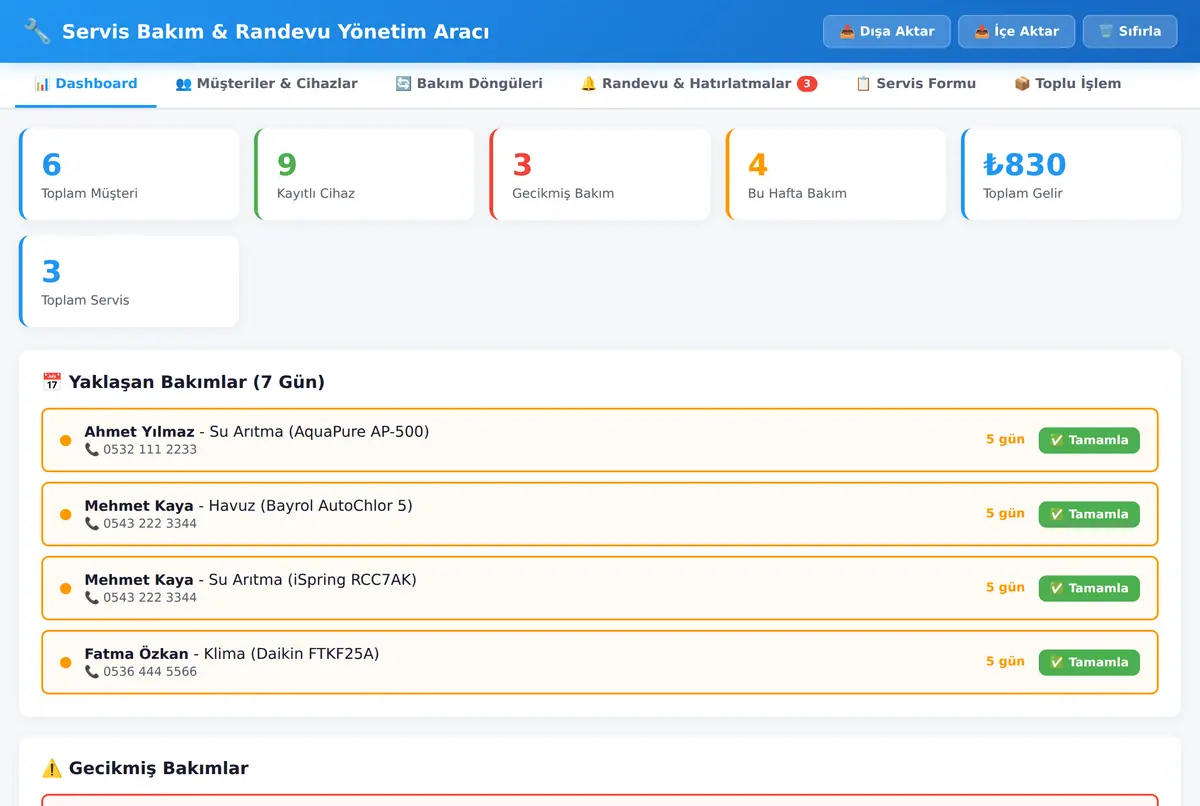Click the text Su Arıtma (iSpring RCC7AK)
Screen dimensions: 1200x806
tap(312, 580)
